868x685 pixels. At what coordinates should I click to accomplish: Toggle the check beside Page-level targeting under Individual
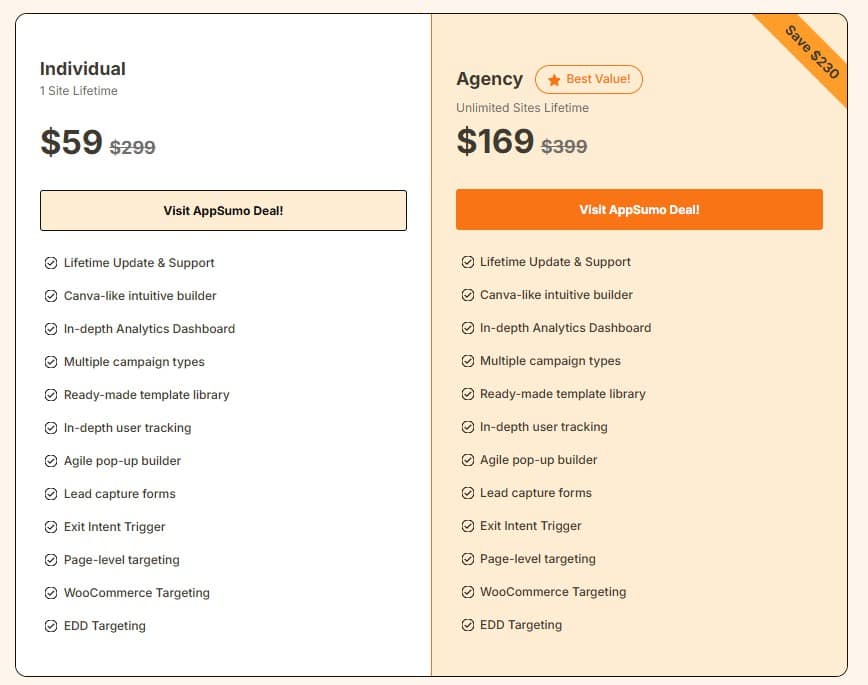[x=50, y=559]
